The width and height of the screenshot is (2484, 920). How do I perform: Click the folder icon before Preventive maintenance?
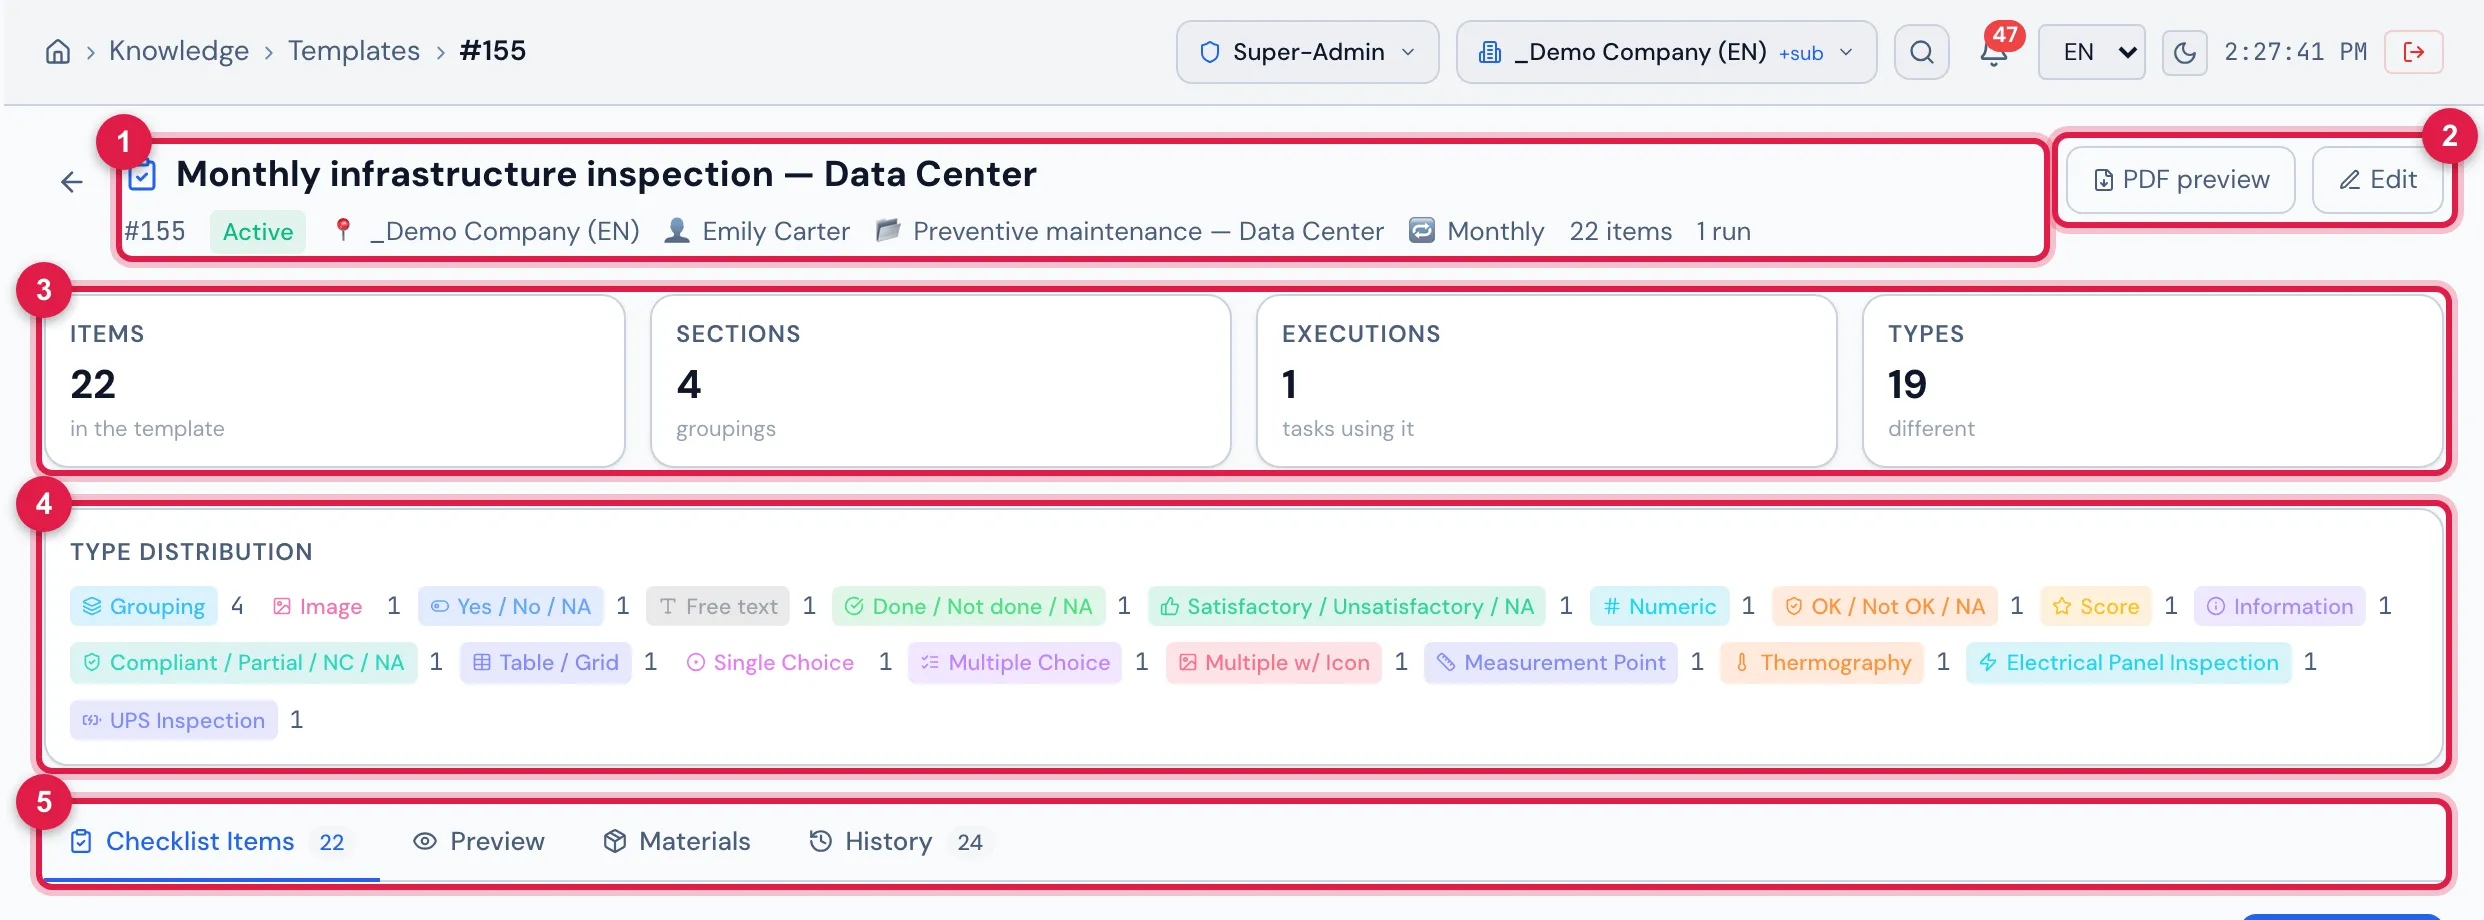tap(888, 231)
